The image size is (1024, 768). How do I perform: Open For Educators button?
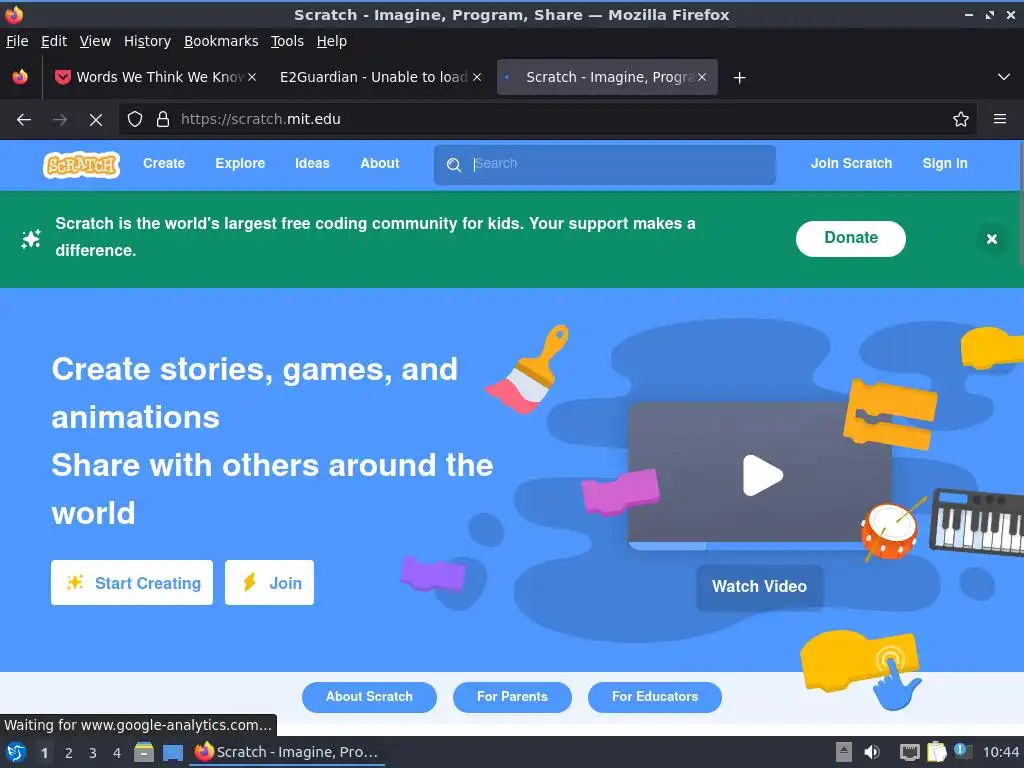(654, 697)
